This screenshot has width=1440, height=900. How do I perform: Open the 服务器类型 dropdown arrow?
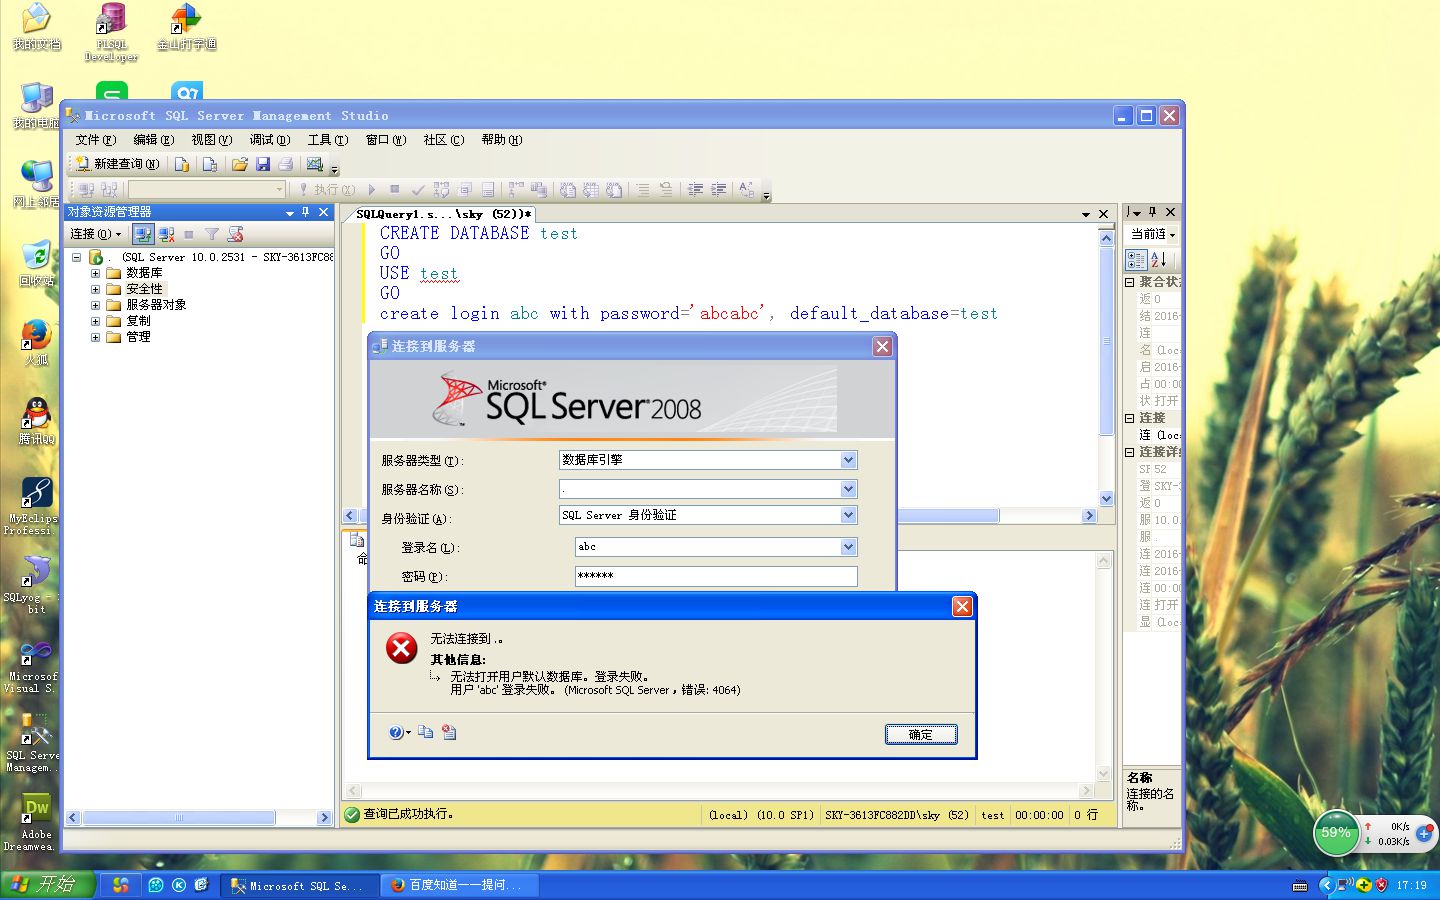pos(848,460)
